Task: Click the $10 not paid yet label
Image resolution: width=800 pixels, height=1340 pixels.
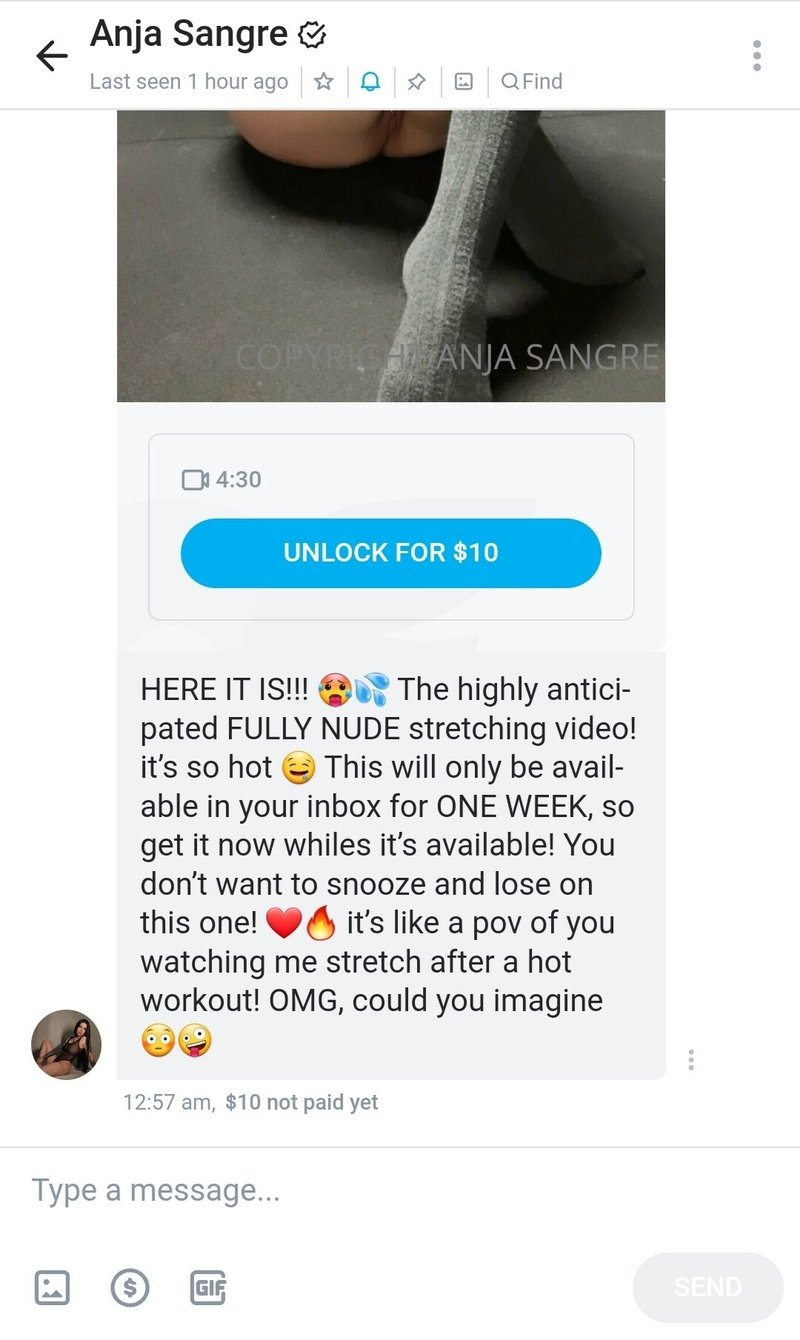Action: [x=302, y=1103]
